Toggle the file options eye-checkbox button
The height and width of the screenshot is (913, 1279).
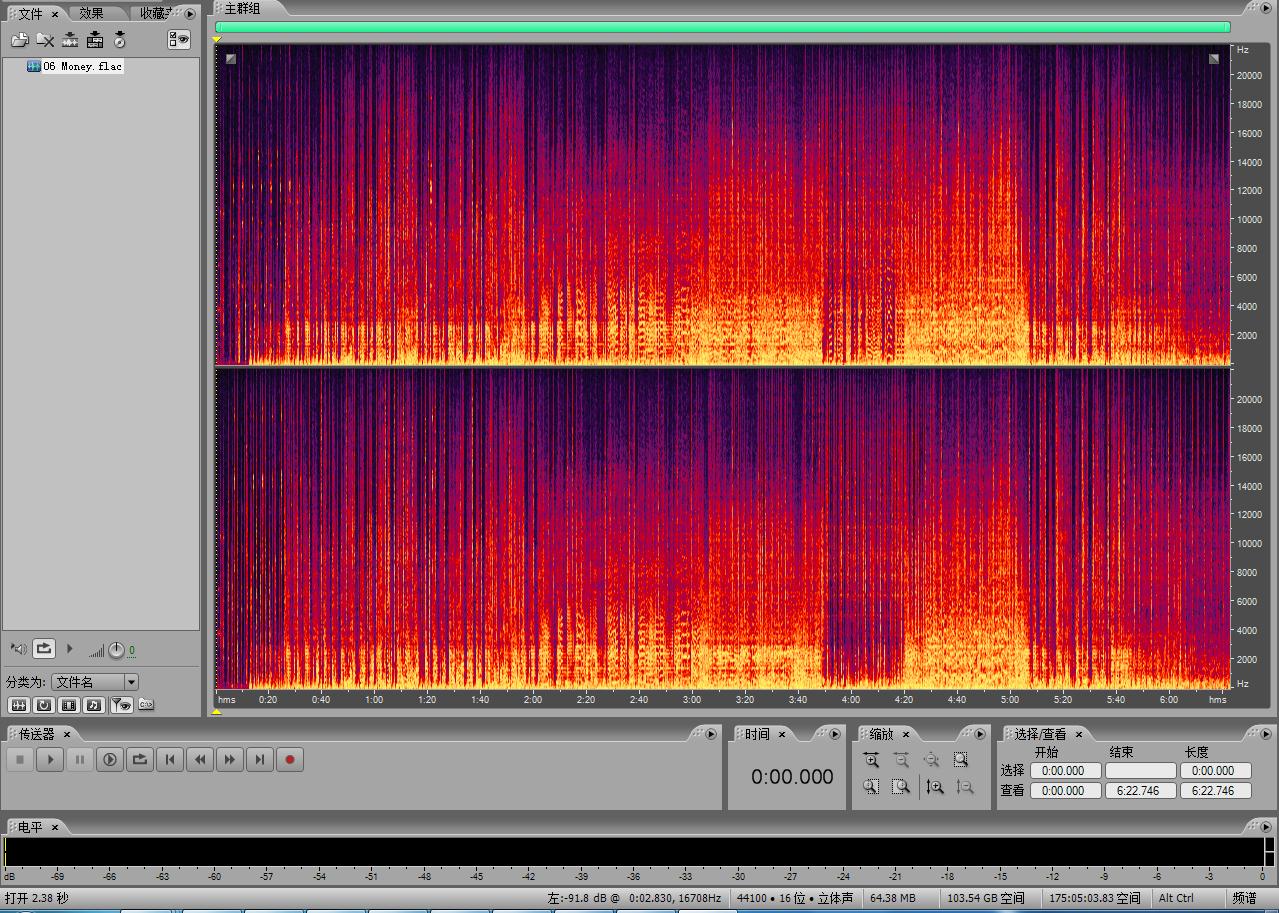pos(179,39)
